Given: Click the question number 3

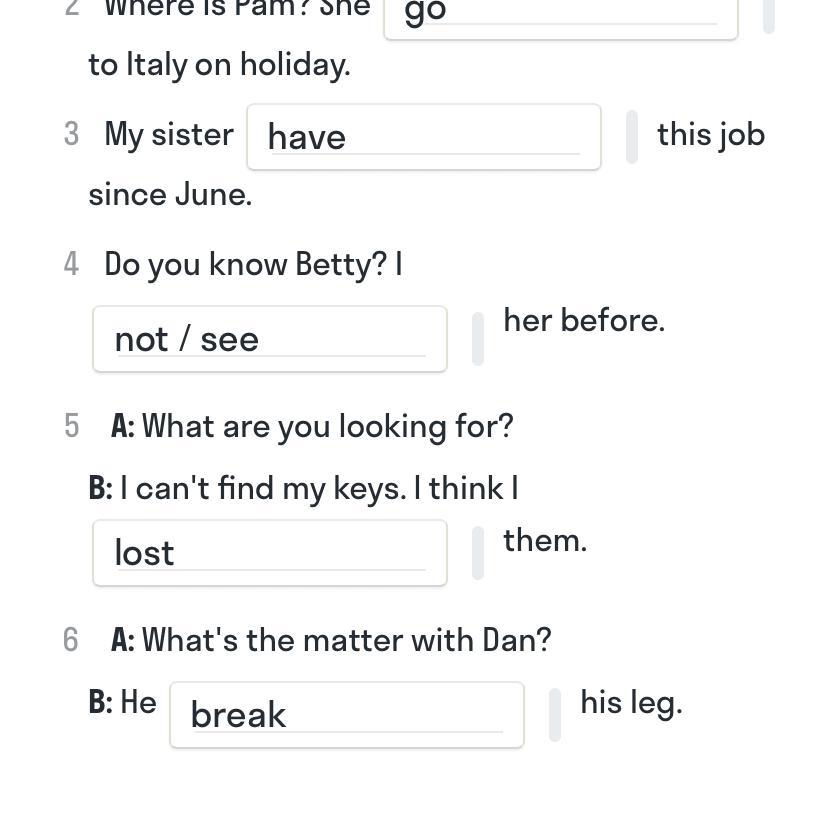Looking at the screenshot, I should (71, 134).
